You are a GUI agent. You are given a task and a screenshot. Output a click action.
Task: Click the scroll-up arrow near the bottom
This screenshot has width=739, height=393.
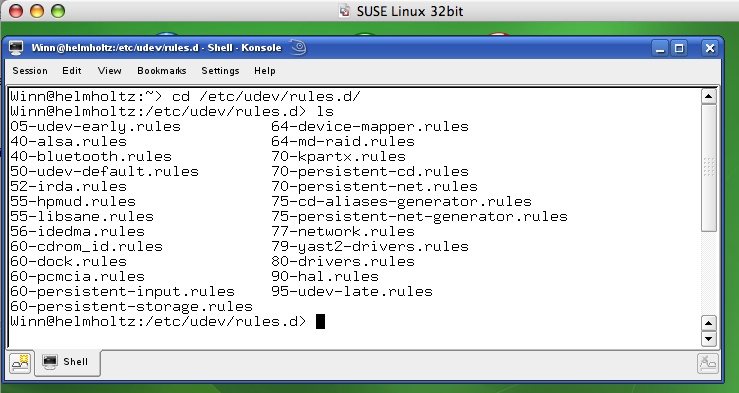pyautogui.click(x=709, y=323)
